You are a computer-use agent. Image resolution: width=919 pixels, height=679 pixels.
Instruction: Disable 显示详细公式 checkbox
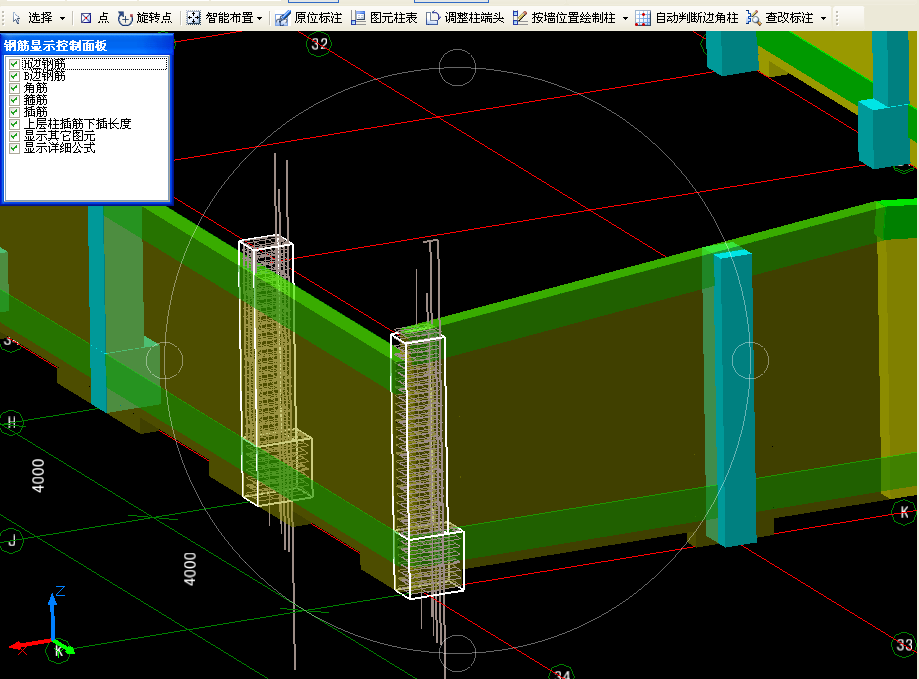15,148
